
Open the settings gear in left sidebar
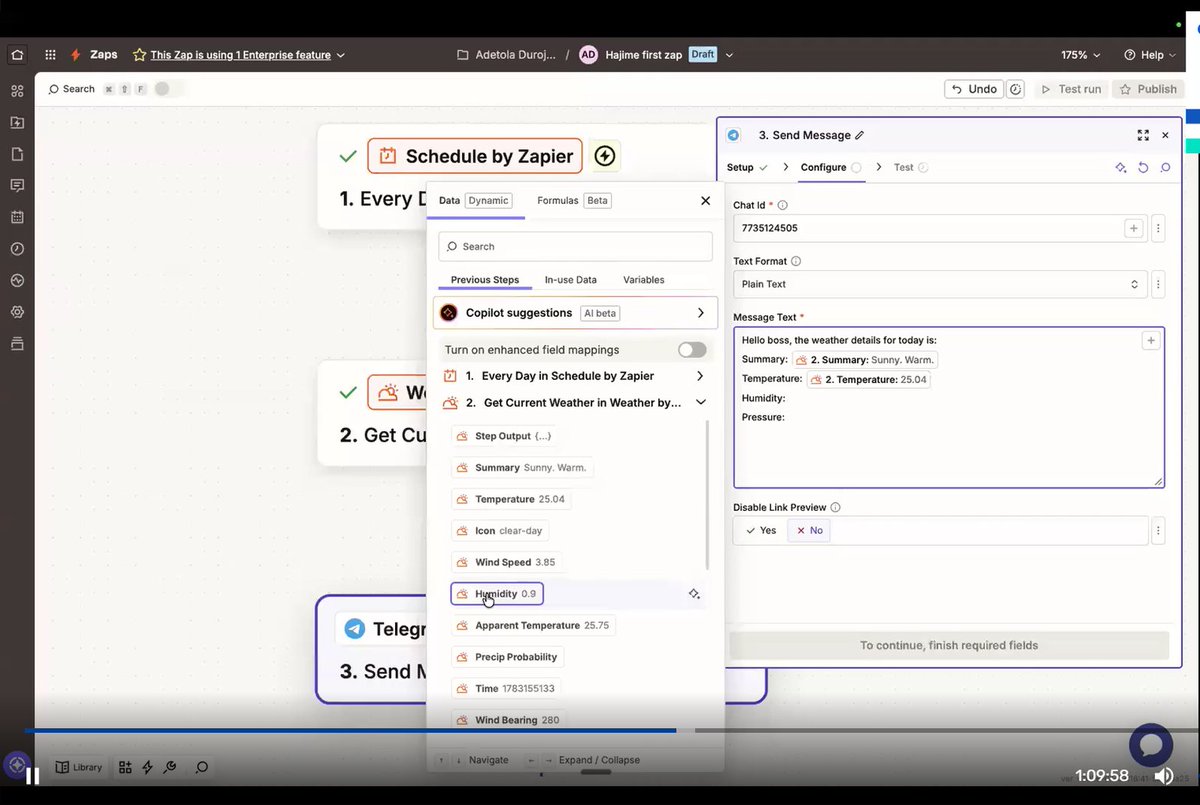(x=17, y=312)
